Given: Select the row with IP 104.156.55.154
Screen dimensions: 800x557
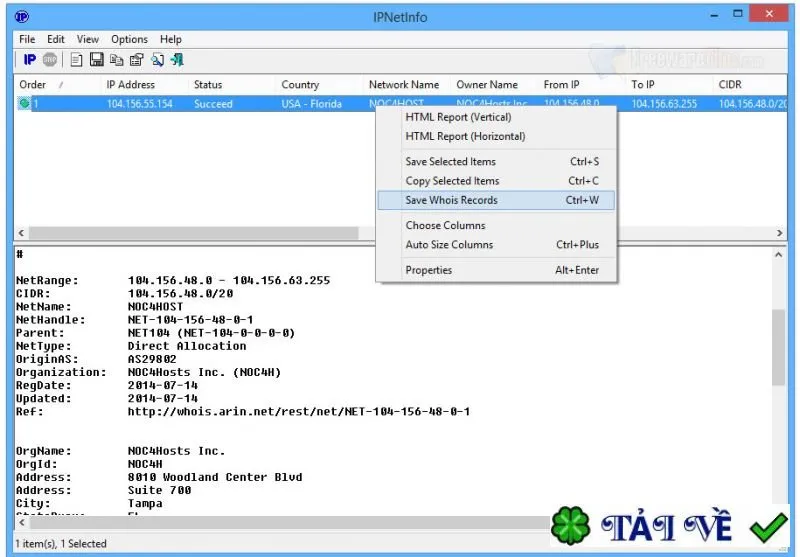Looking at the screenshot, I should coord(401,104).
